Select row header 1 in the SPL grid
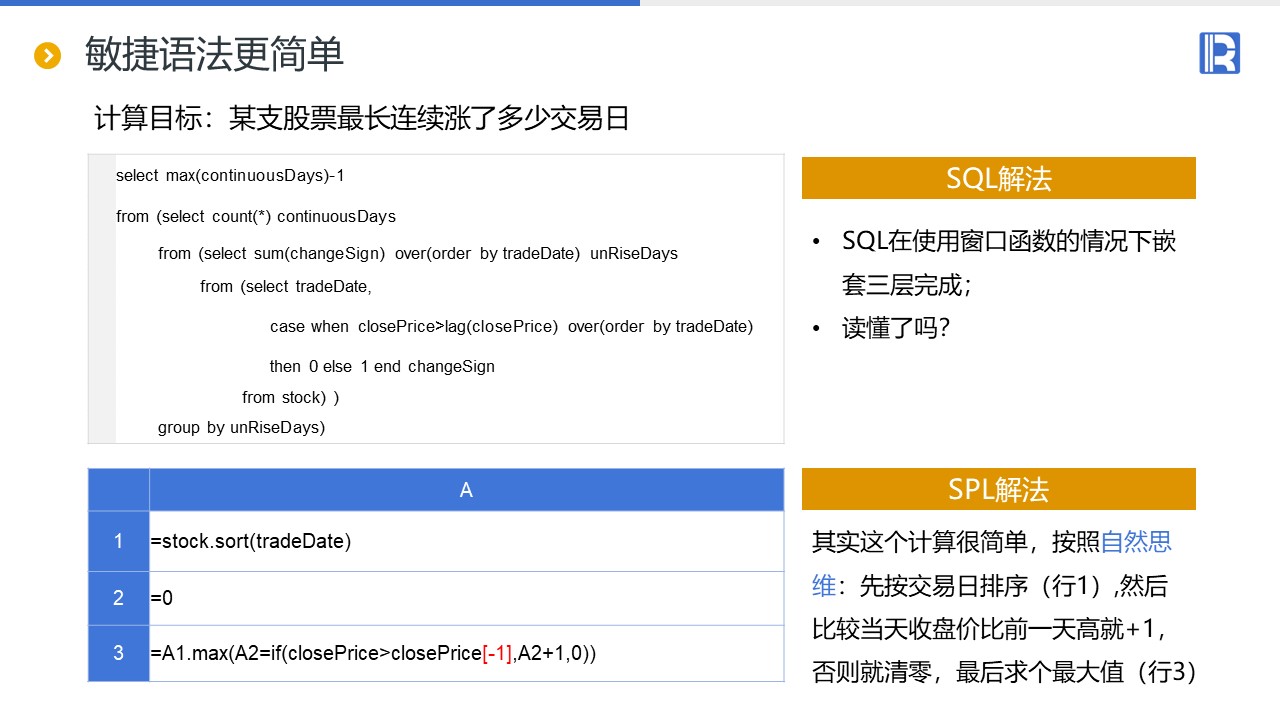 pos(118,541)
